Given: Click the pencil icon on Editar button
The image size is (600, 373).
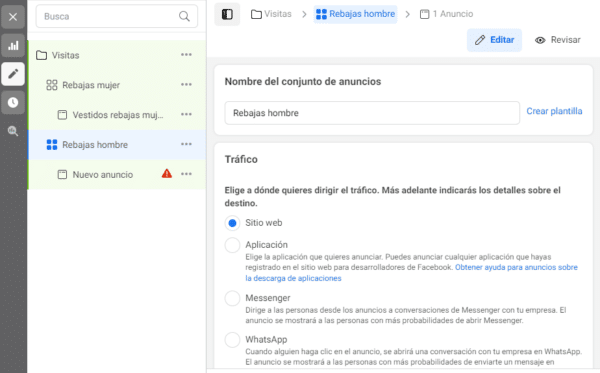Looking at the screenshot, I should coord(480,40).
